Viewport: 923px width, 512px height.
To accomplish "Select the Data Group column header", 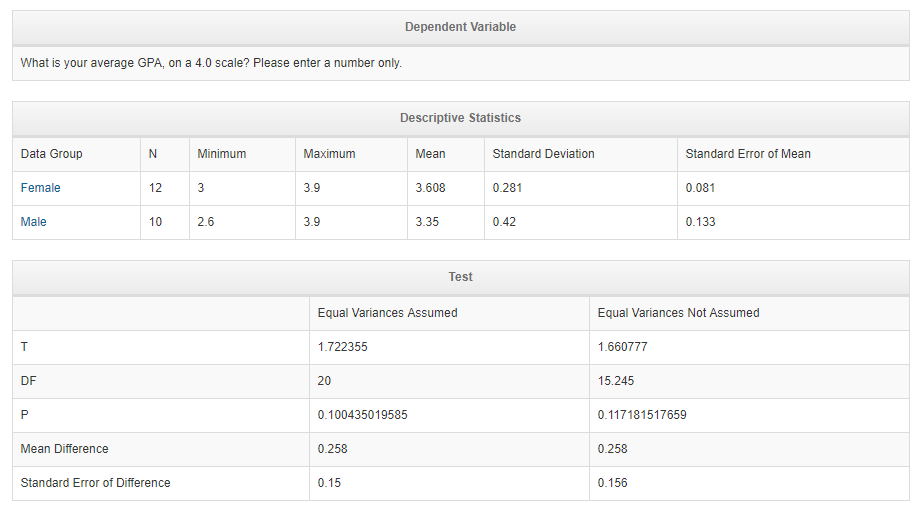I will [x=77, y=154].
